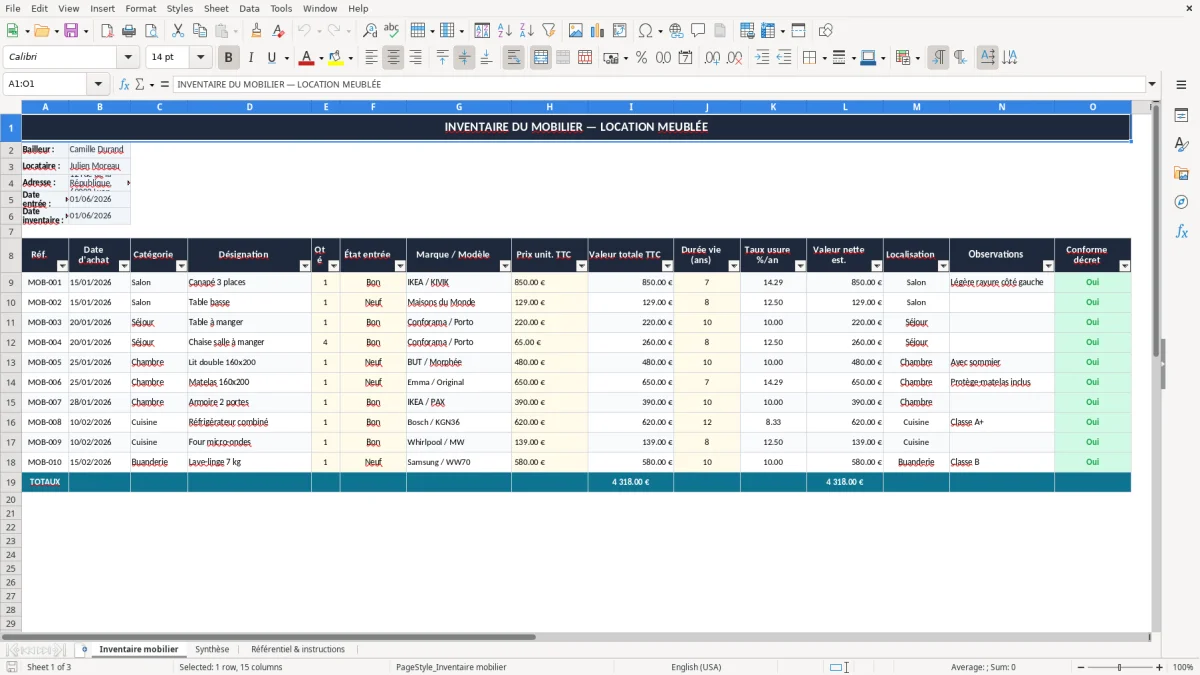Insert a pivot table
The width and height of the screenshot is (1200, 675).
click(620, 31)
